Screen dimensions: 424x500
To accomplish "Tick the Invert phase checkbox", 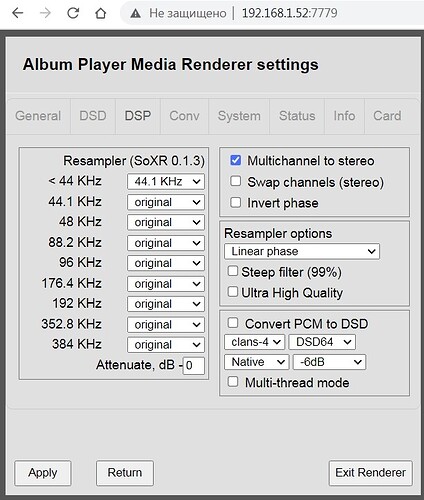I will point(236,202).
